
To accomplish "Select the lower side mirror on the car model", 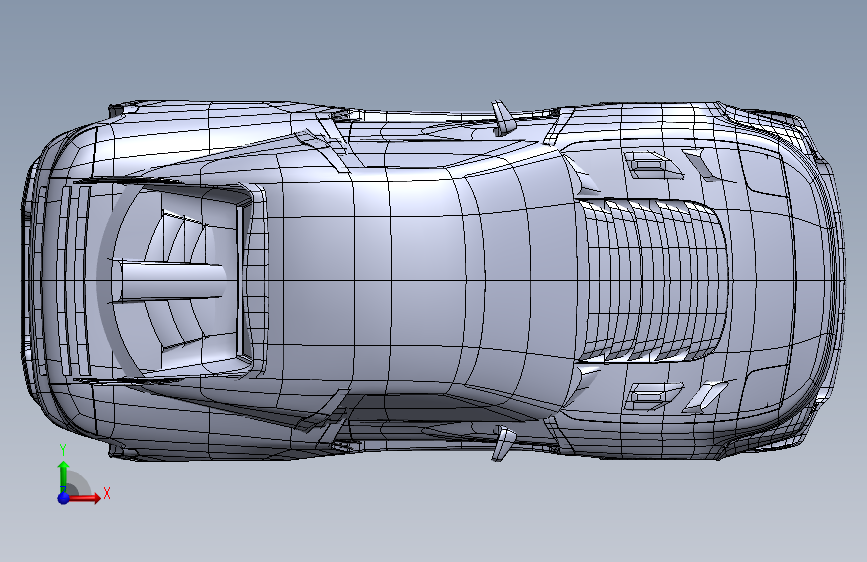I will [x=503, y=443].
